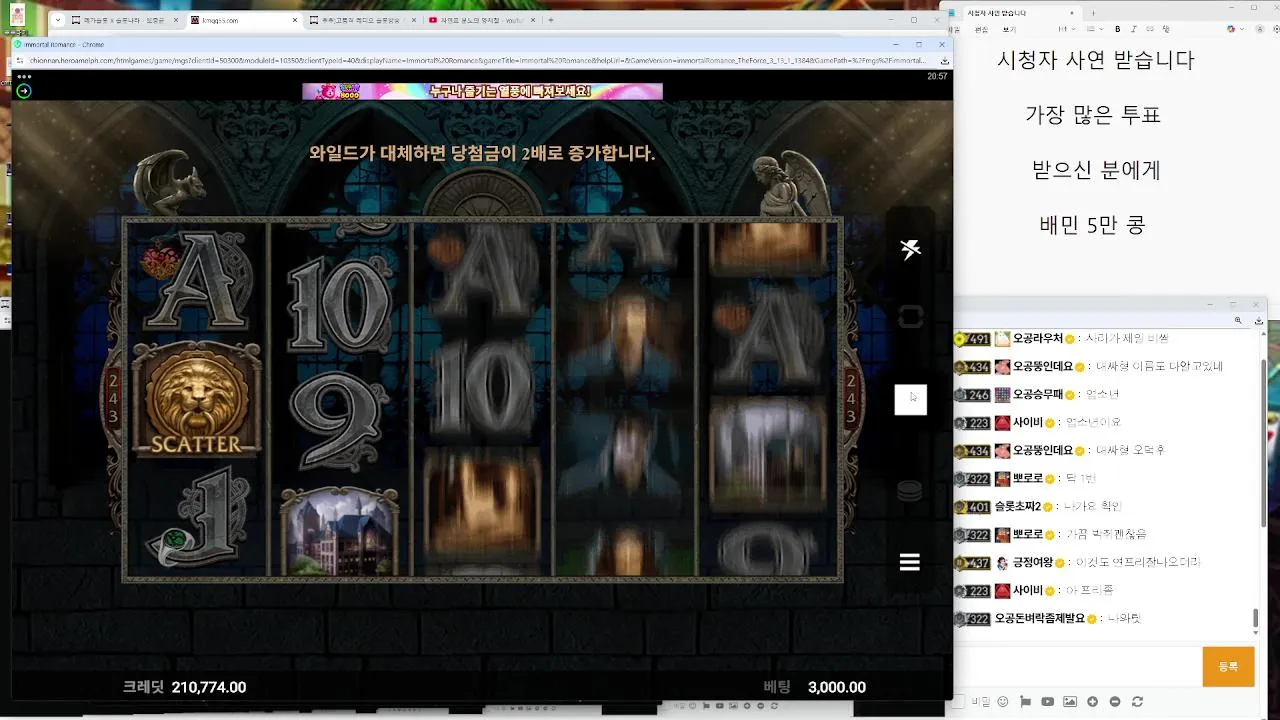The height and width of the screenshot is (720, 1280).
Task: Click the Notepad line 배민 5만 콩
Action: 1092,225
